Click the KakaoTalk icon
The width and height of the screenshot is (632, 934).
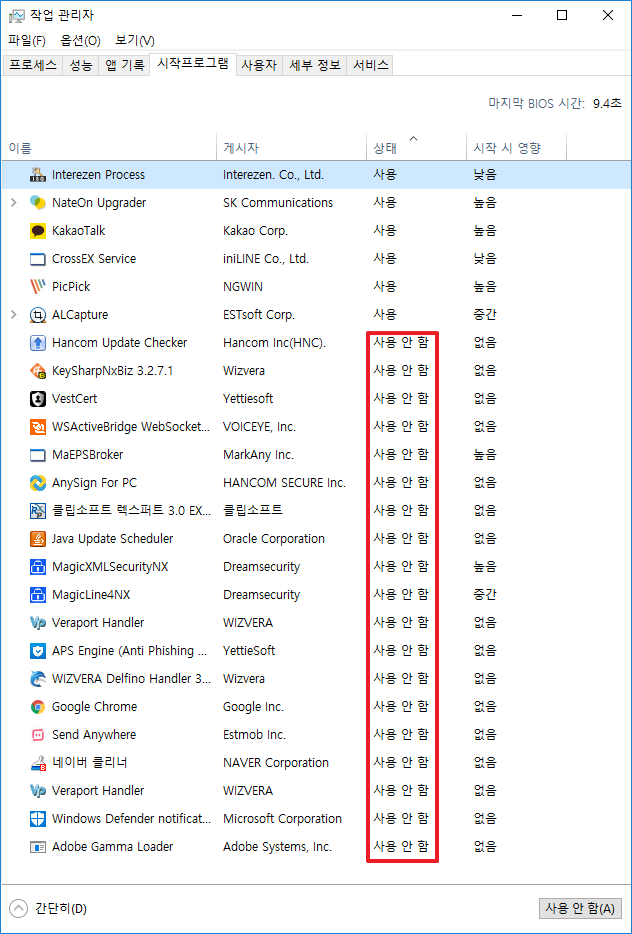[38, 231]
